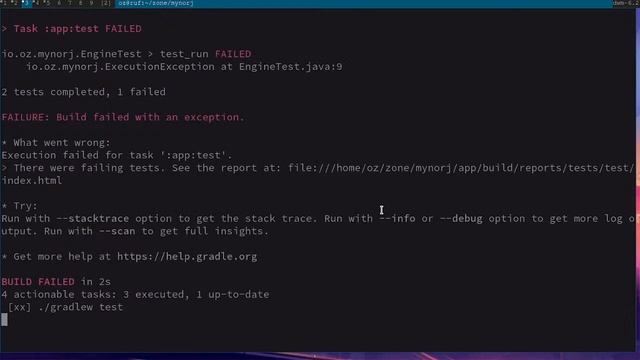
Task: Click the '--scan' option text
Action: click(x=117, y=231)
